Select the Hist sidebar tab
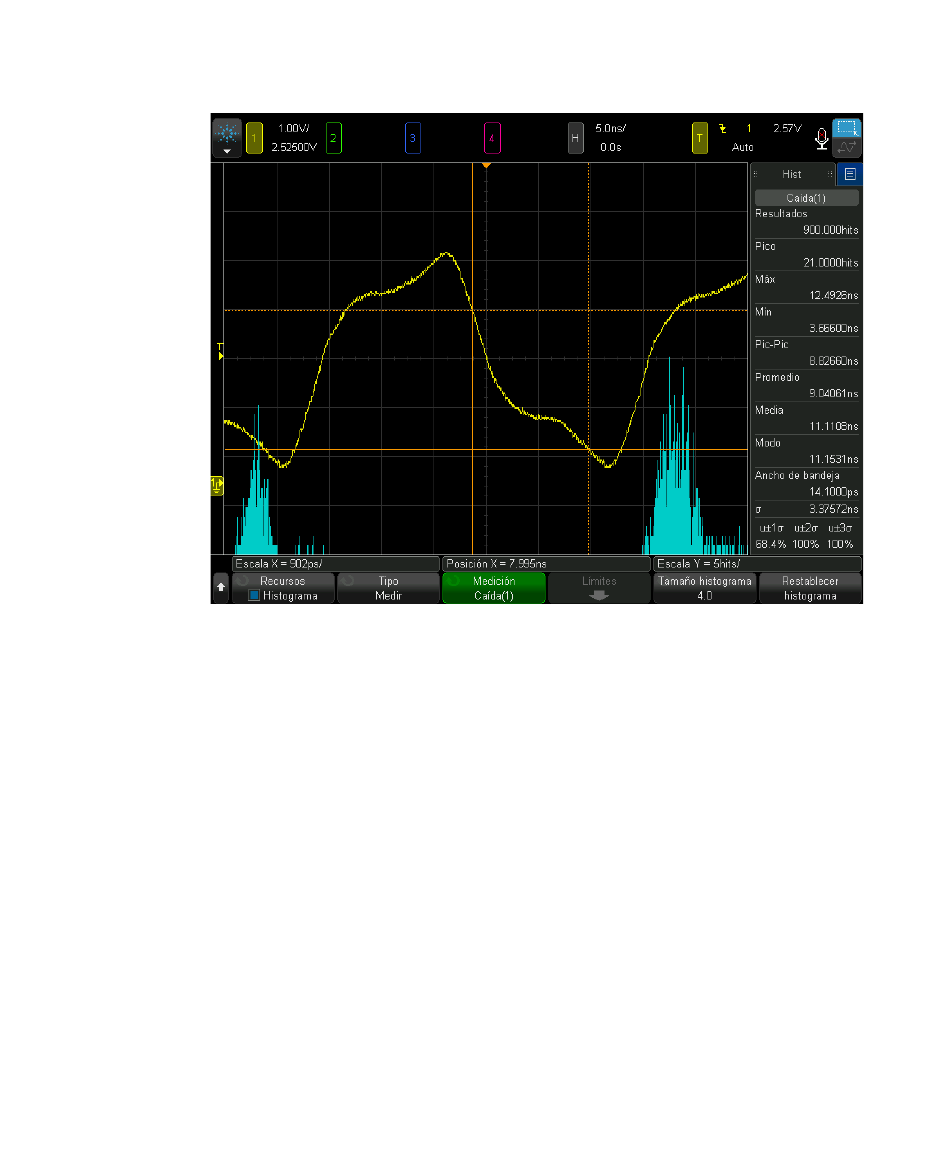 tap(792, 174)
